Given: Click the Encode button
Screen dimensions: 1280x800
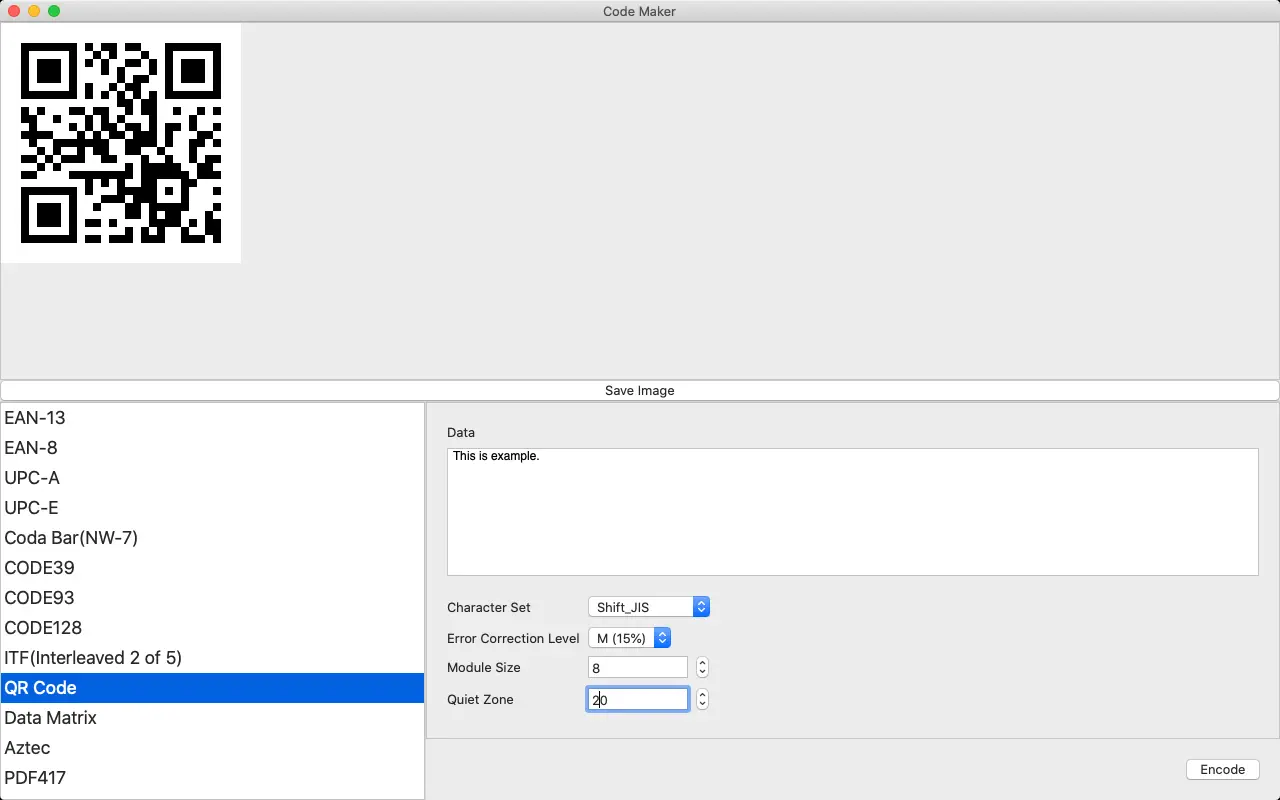Looking at the screenshot, I should pos(1222,769).
